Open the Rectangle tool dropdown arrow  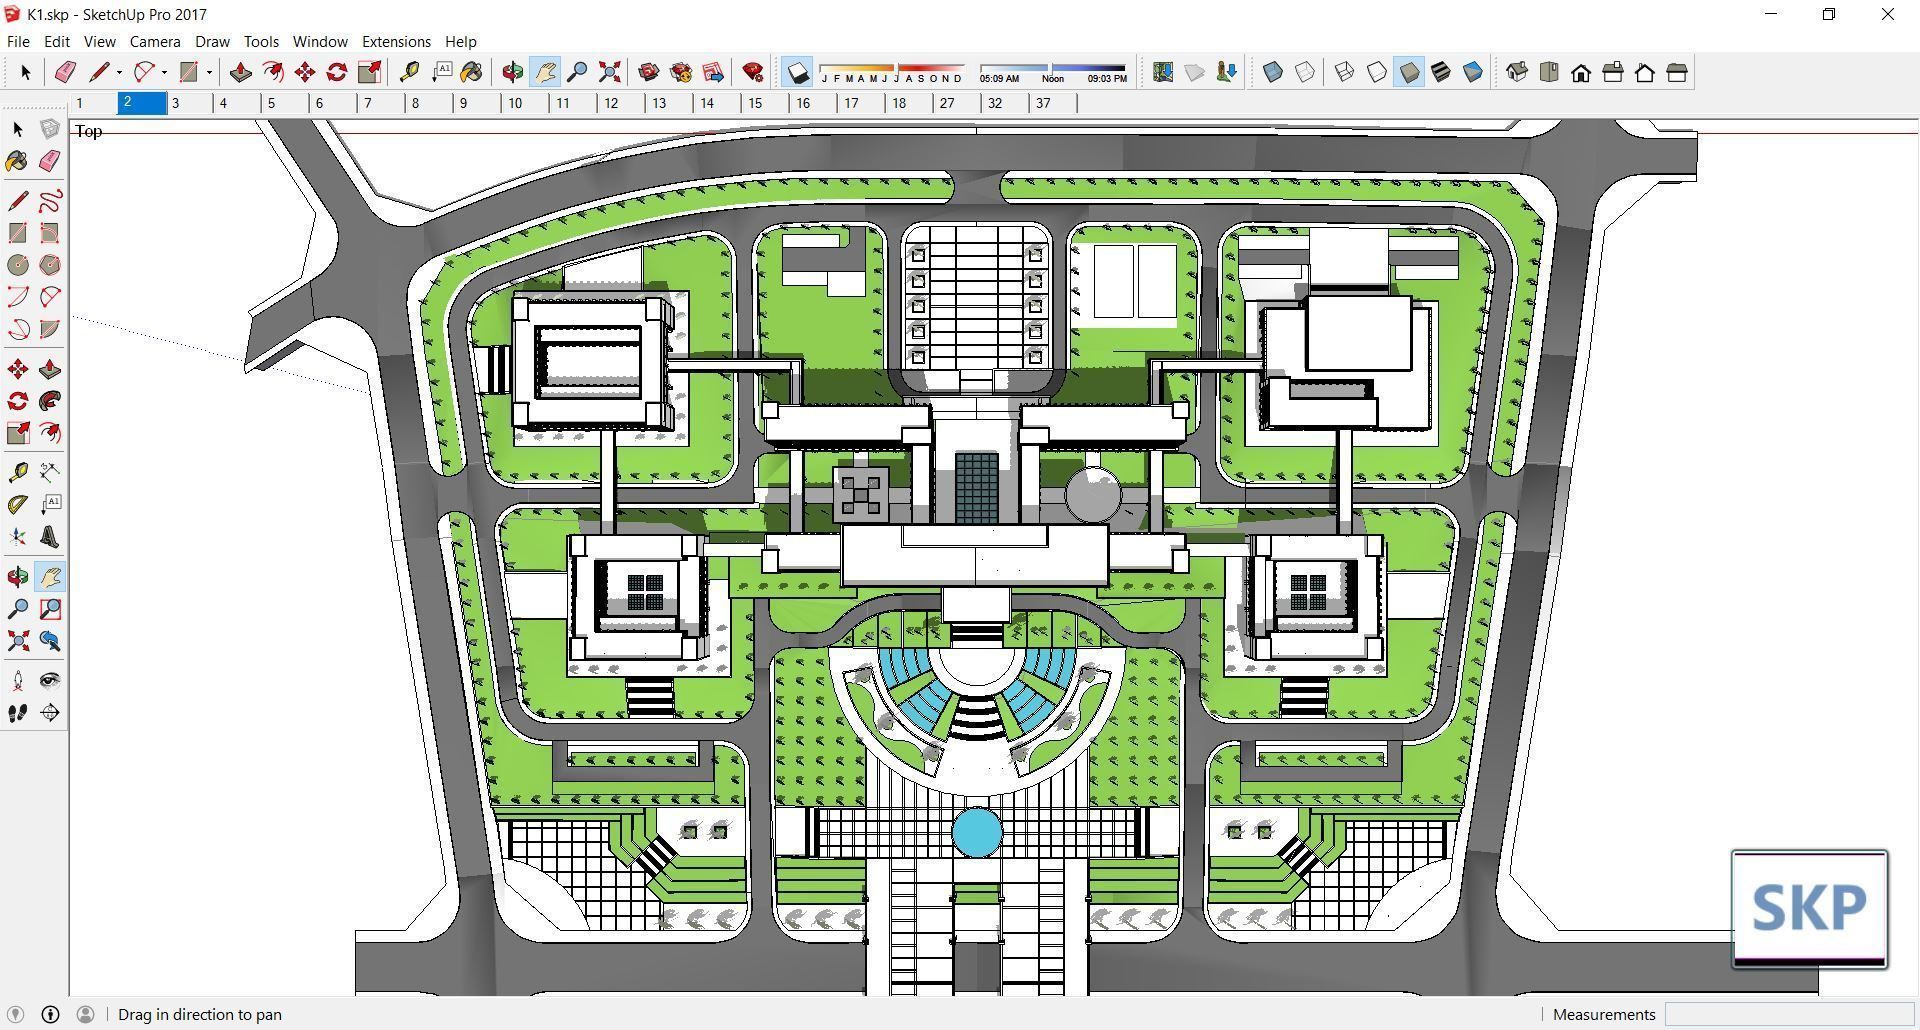(209, 72)
